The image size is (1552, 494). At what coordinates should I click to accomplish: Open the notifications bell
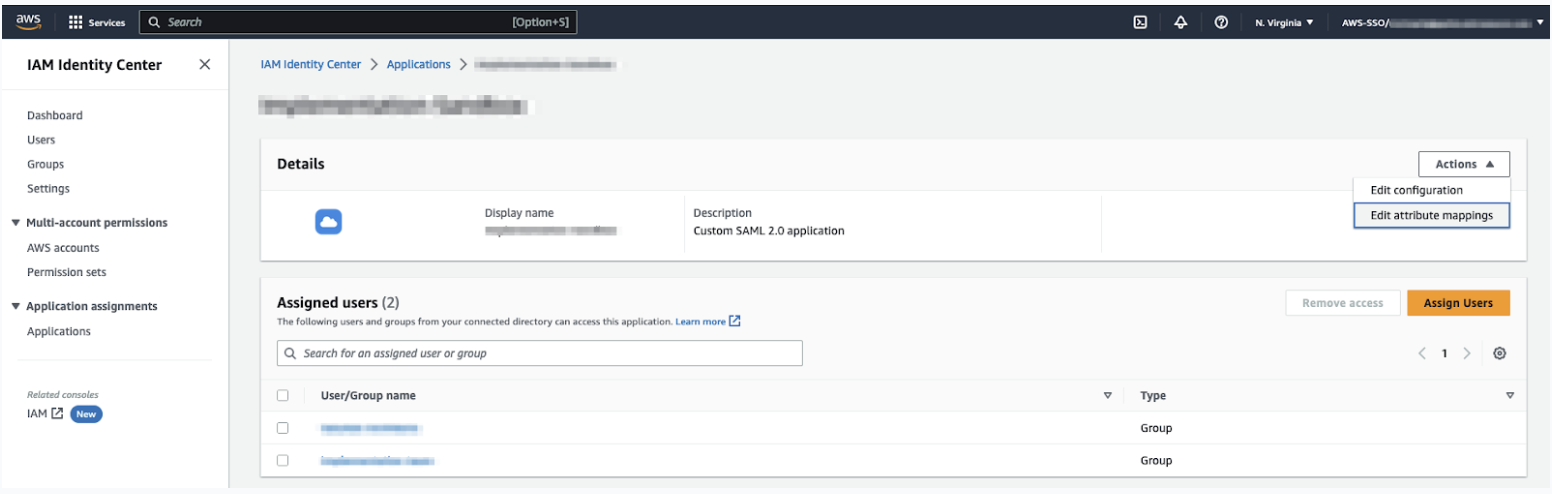click(x=1180, y=22)
